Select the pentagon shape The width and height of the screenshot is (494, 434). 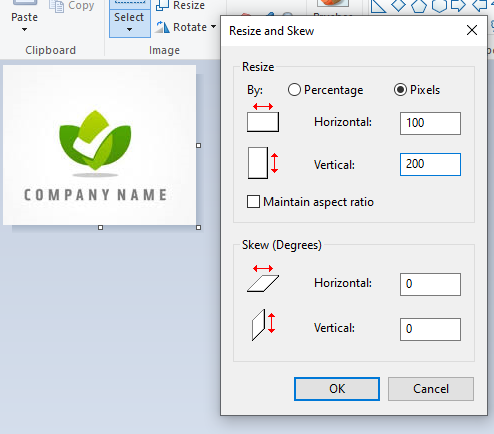(419, 6)
